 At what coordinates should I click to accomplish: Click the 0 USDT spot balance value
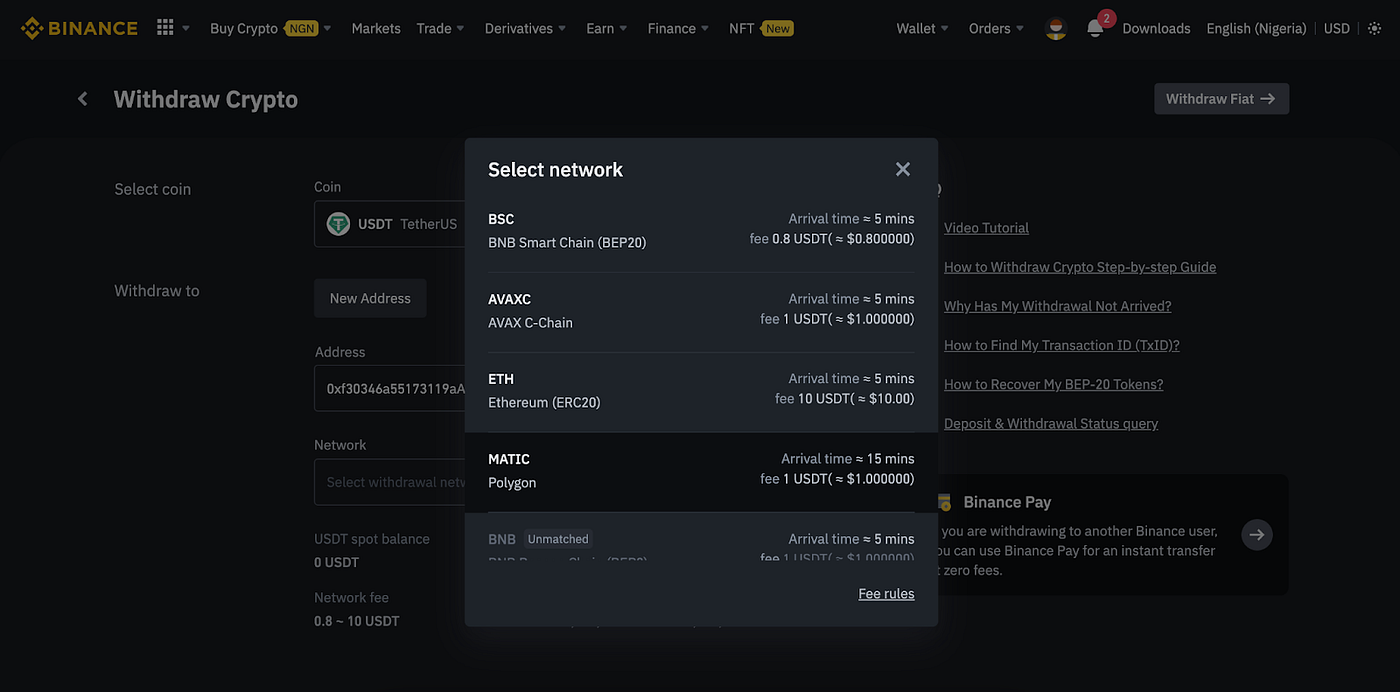click(336, 562)
